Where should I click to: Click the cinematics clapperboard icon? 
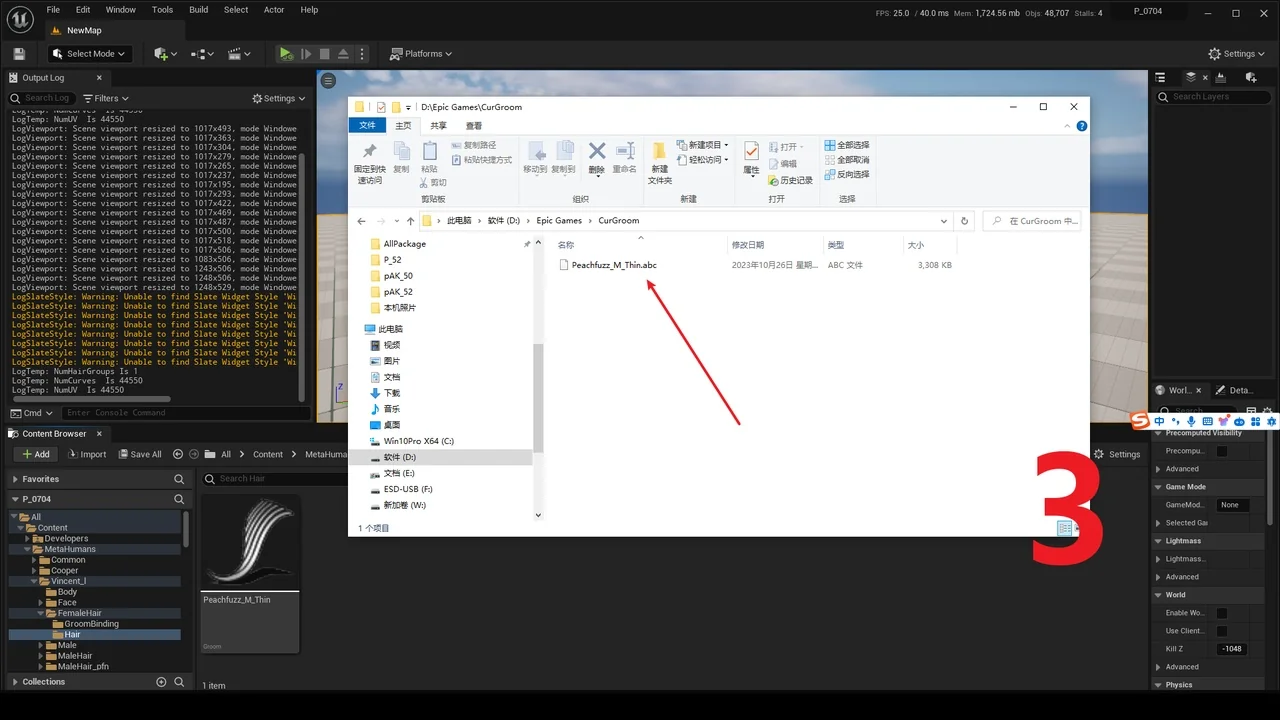point(236,54)
